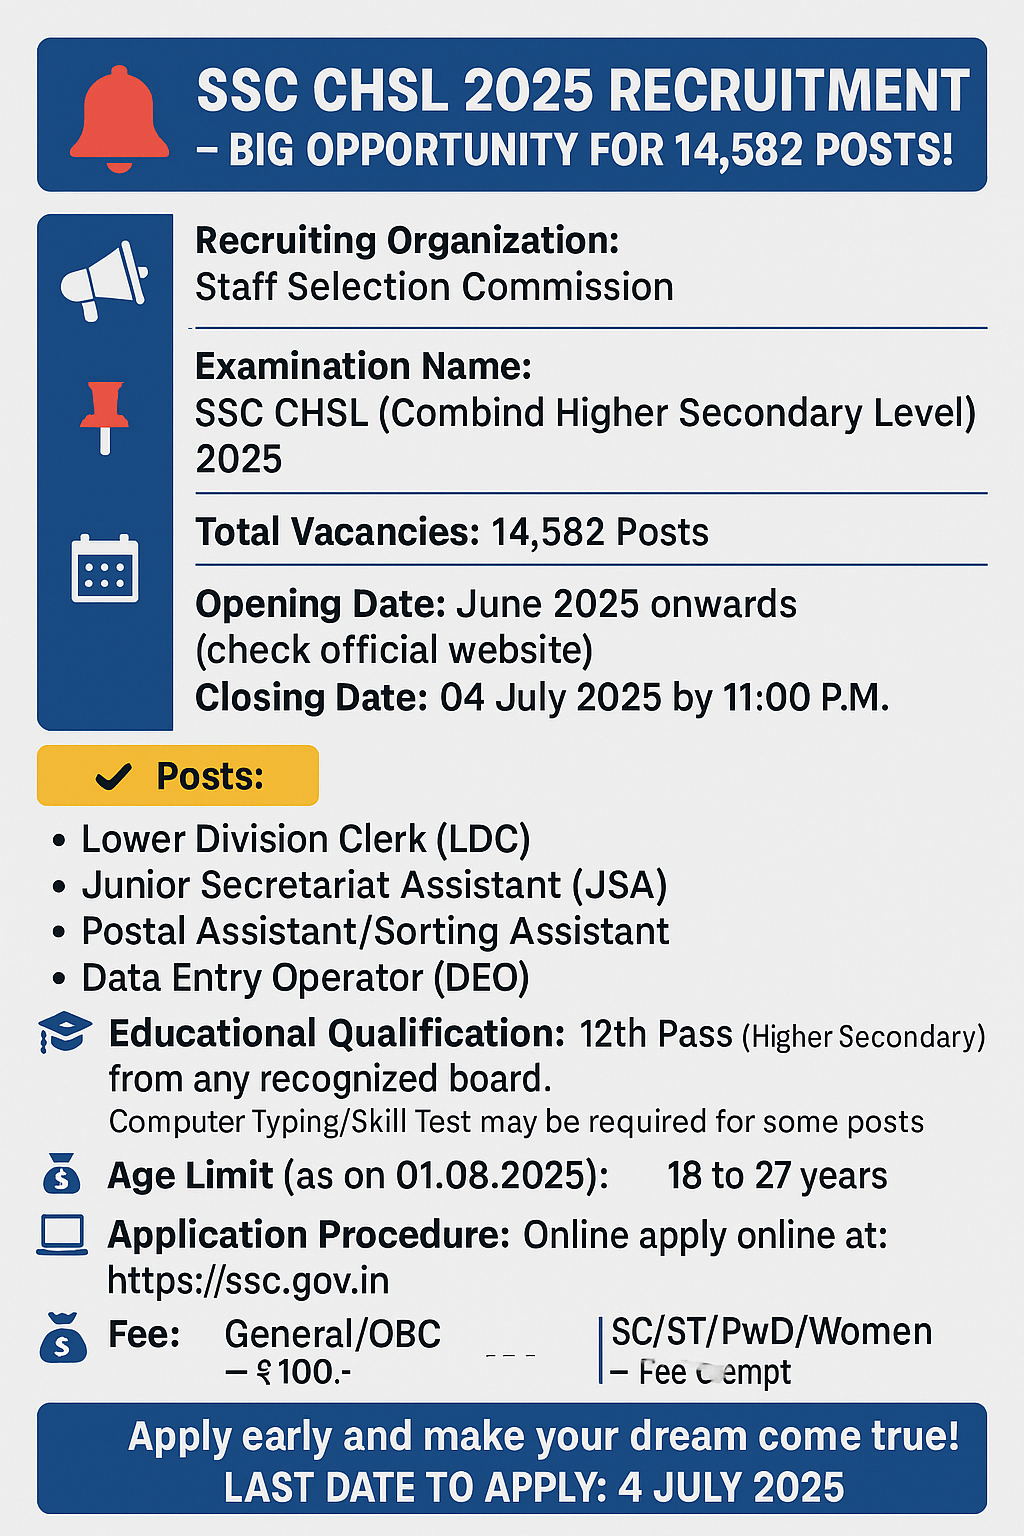Click the red bell notification icon
Image resolution: width=1024 pixels, height=1536 pixels.
(x=120, y=119)
